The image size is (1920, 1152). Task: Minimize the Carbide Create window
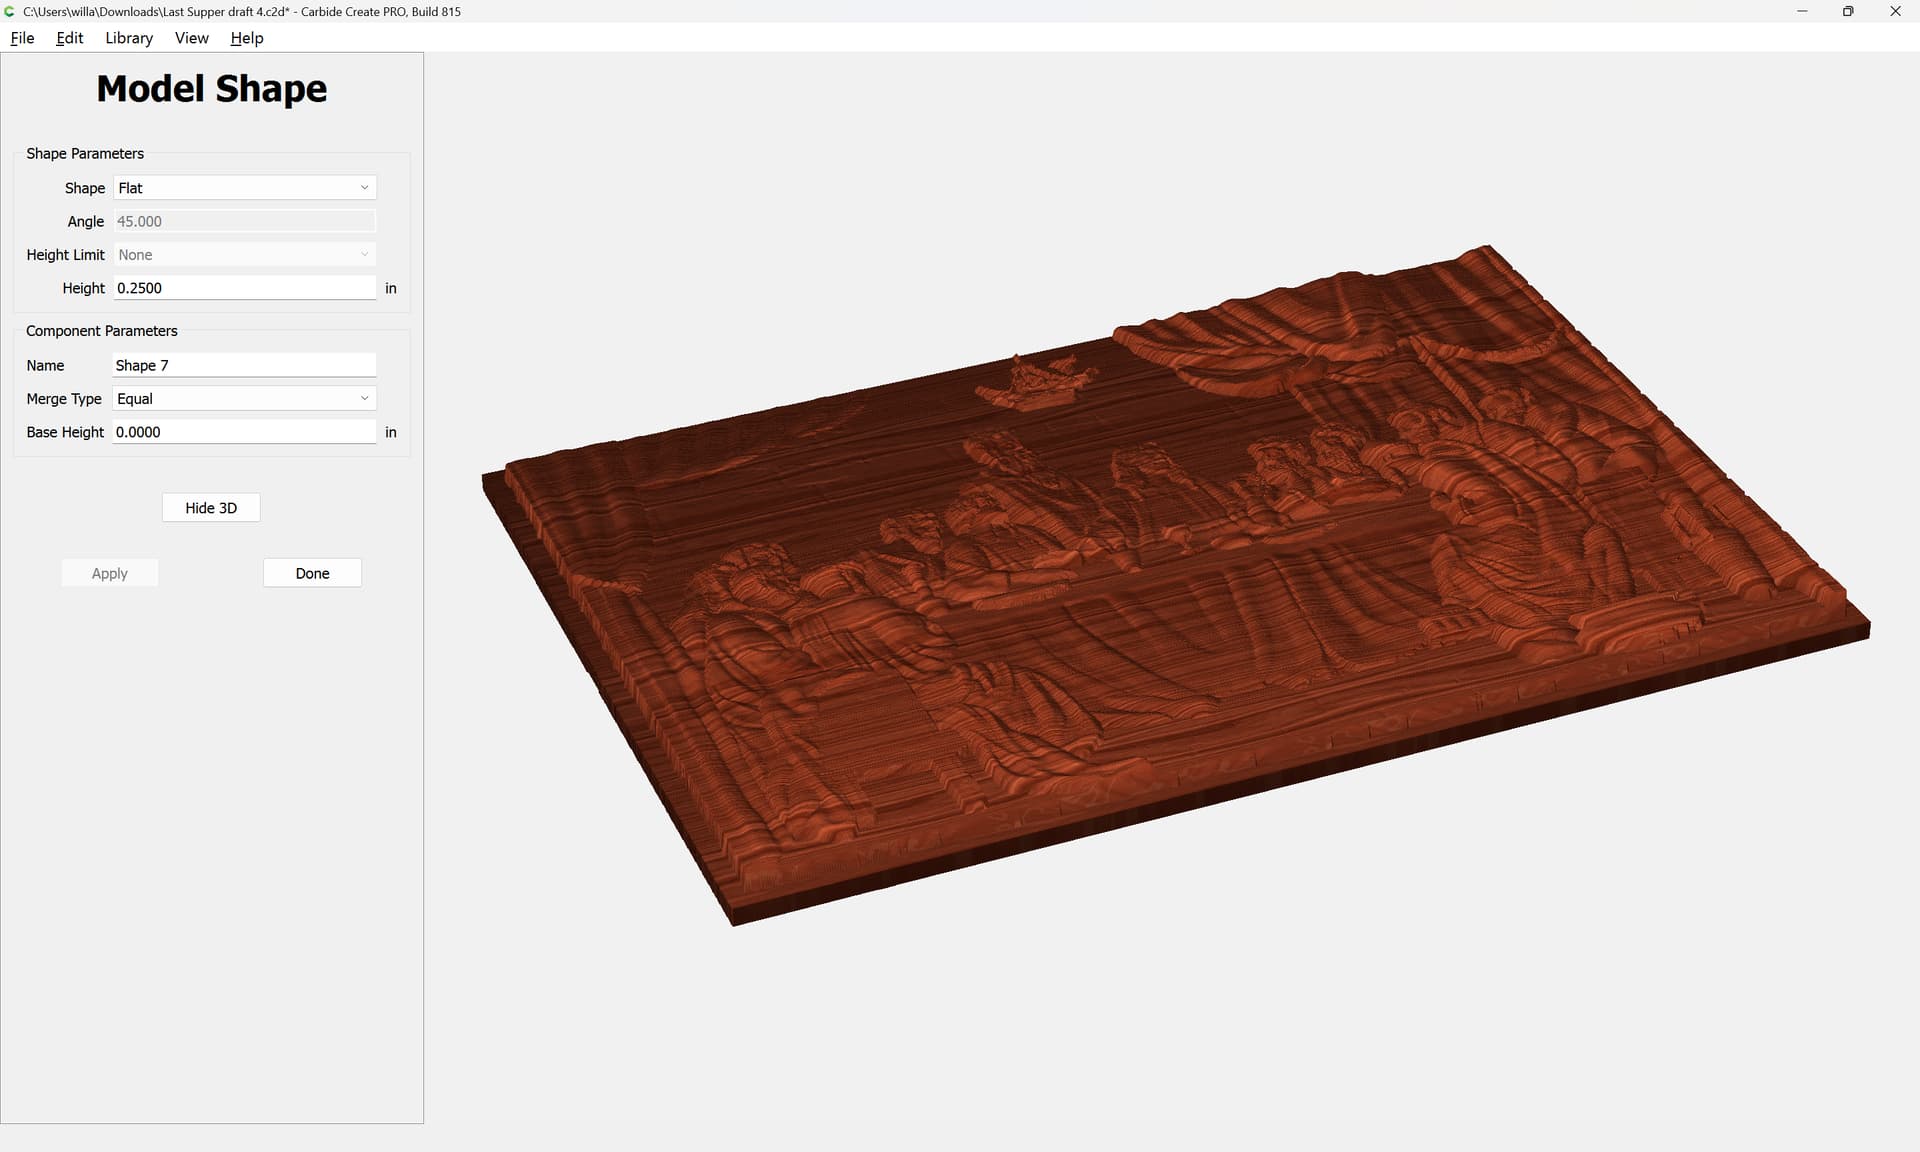point(1802,11)
